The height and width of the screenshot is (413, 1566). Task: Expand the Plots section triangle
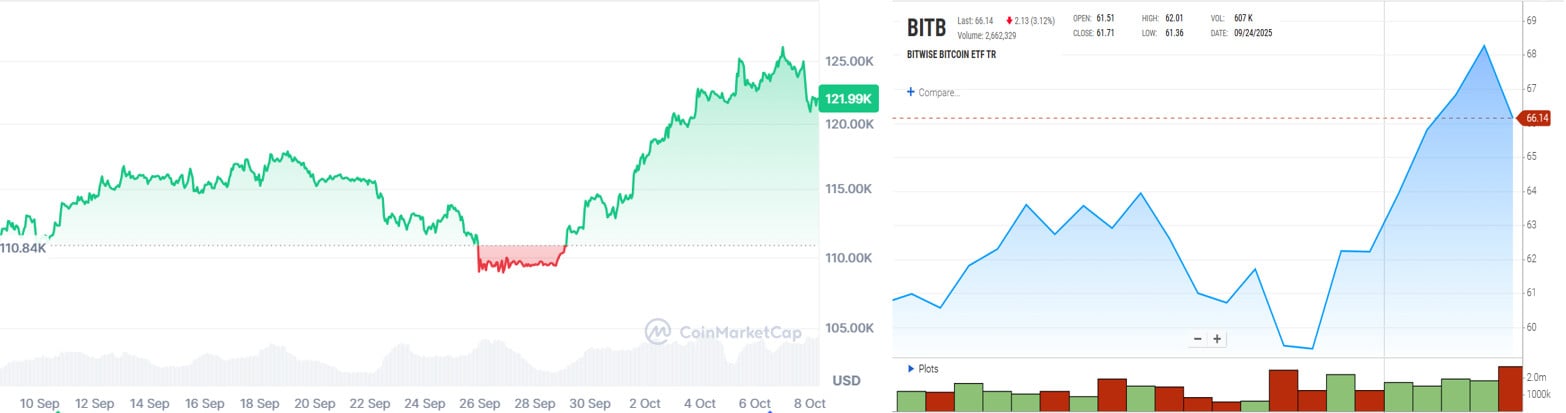(910, 368)
